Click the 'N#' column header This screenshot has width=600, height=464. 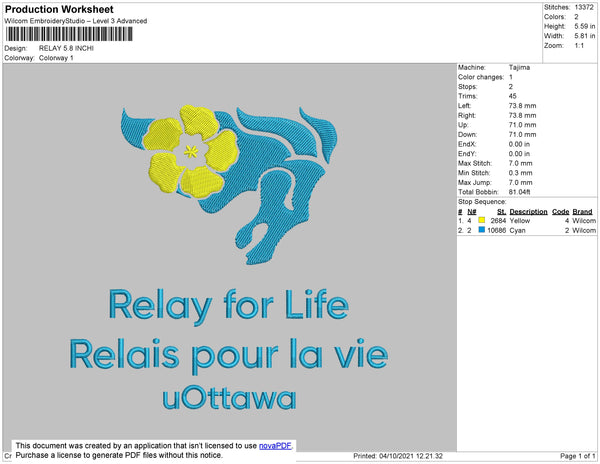[472, 212]
